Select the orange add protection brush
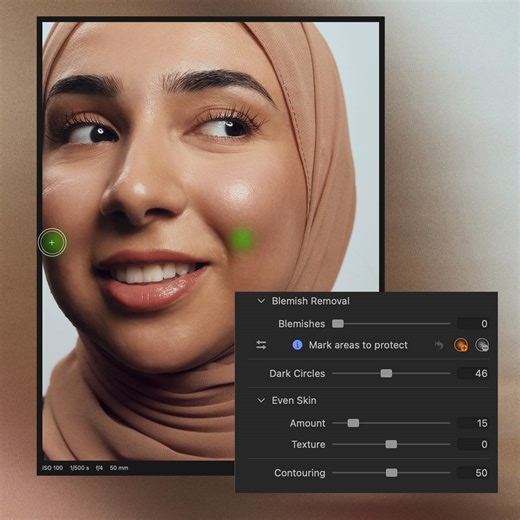Image resolution: width=520 pixels, height=520 pixels. pyautogui.click(x=461, y=345)
